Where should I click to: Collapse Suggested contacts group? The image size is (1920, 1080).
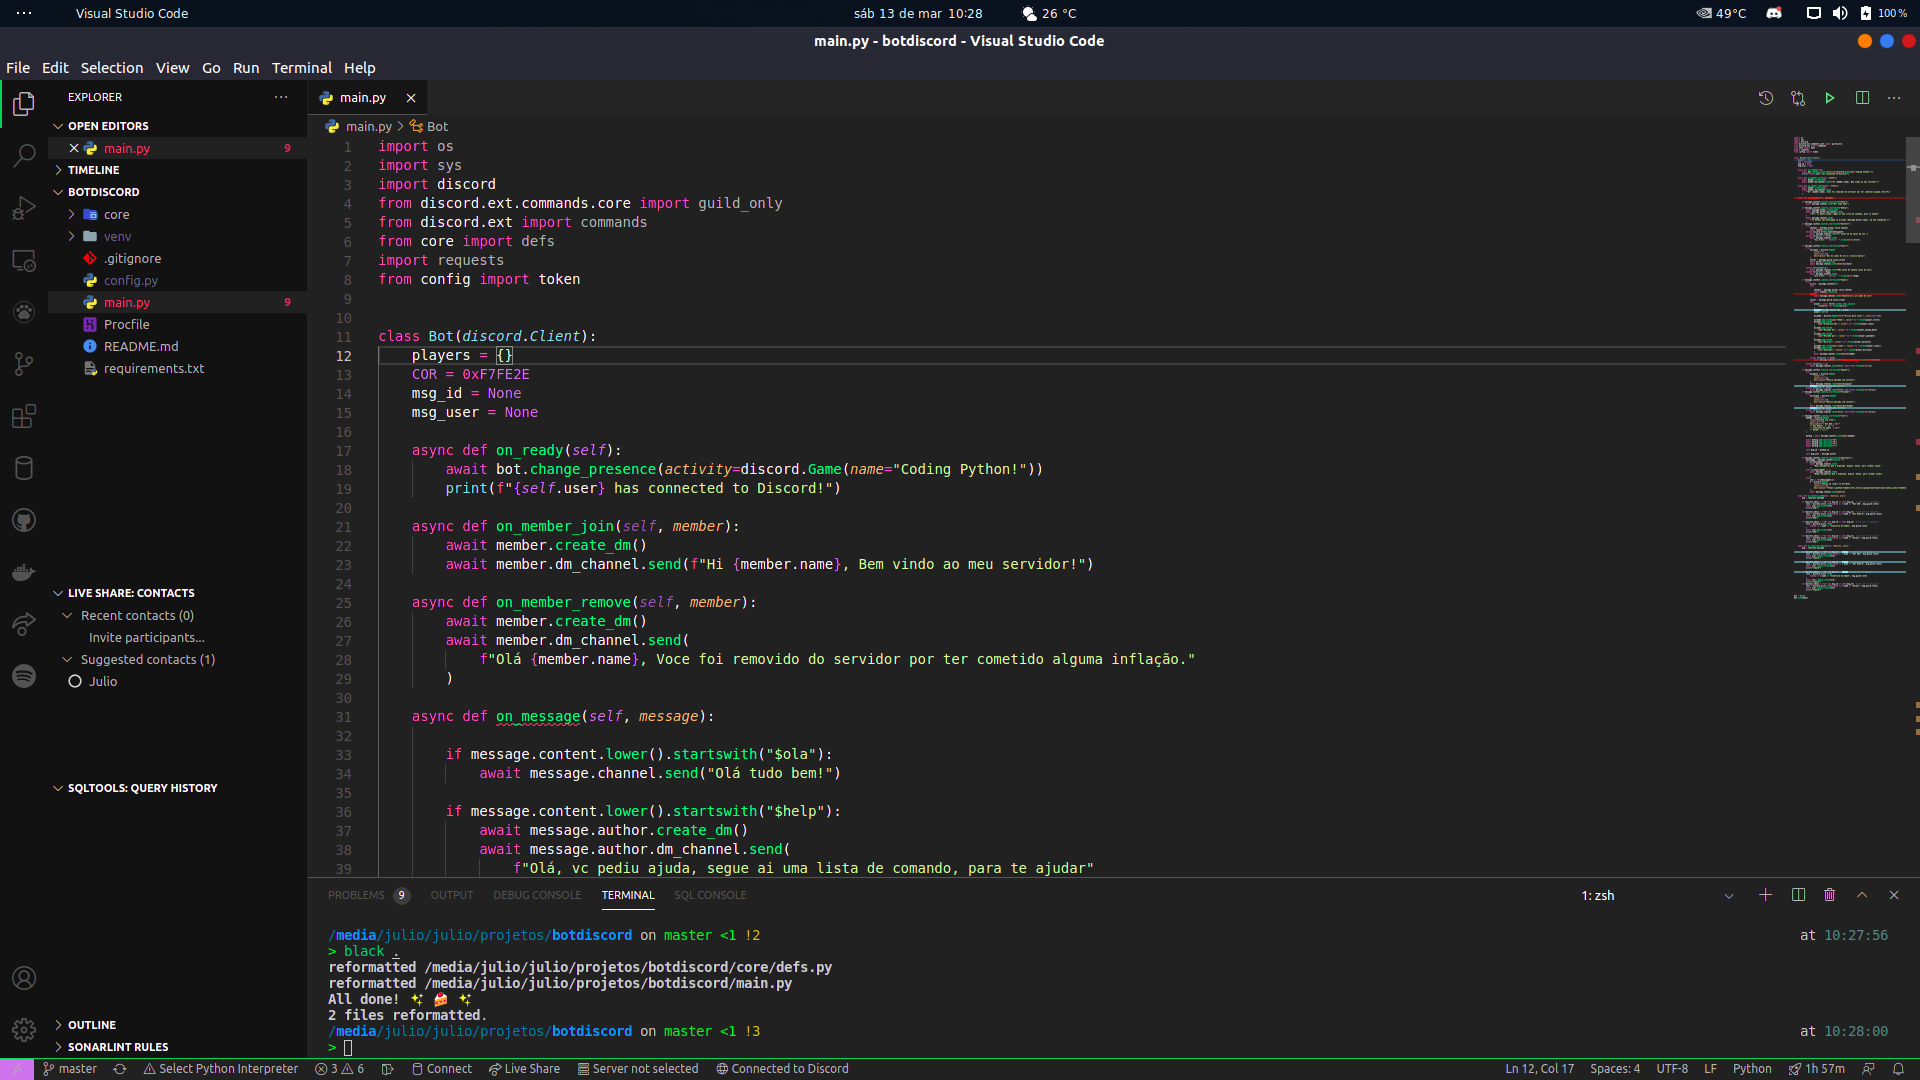[x=178, y=659]
